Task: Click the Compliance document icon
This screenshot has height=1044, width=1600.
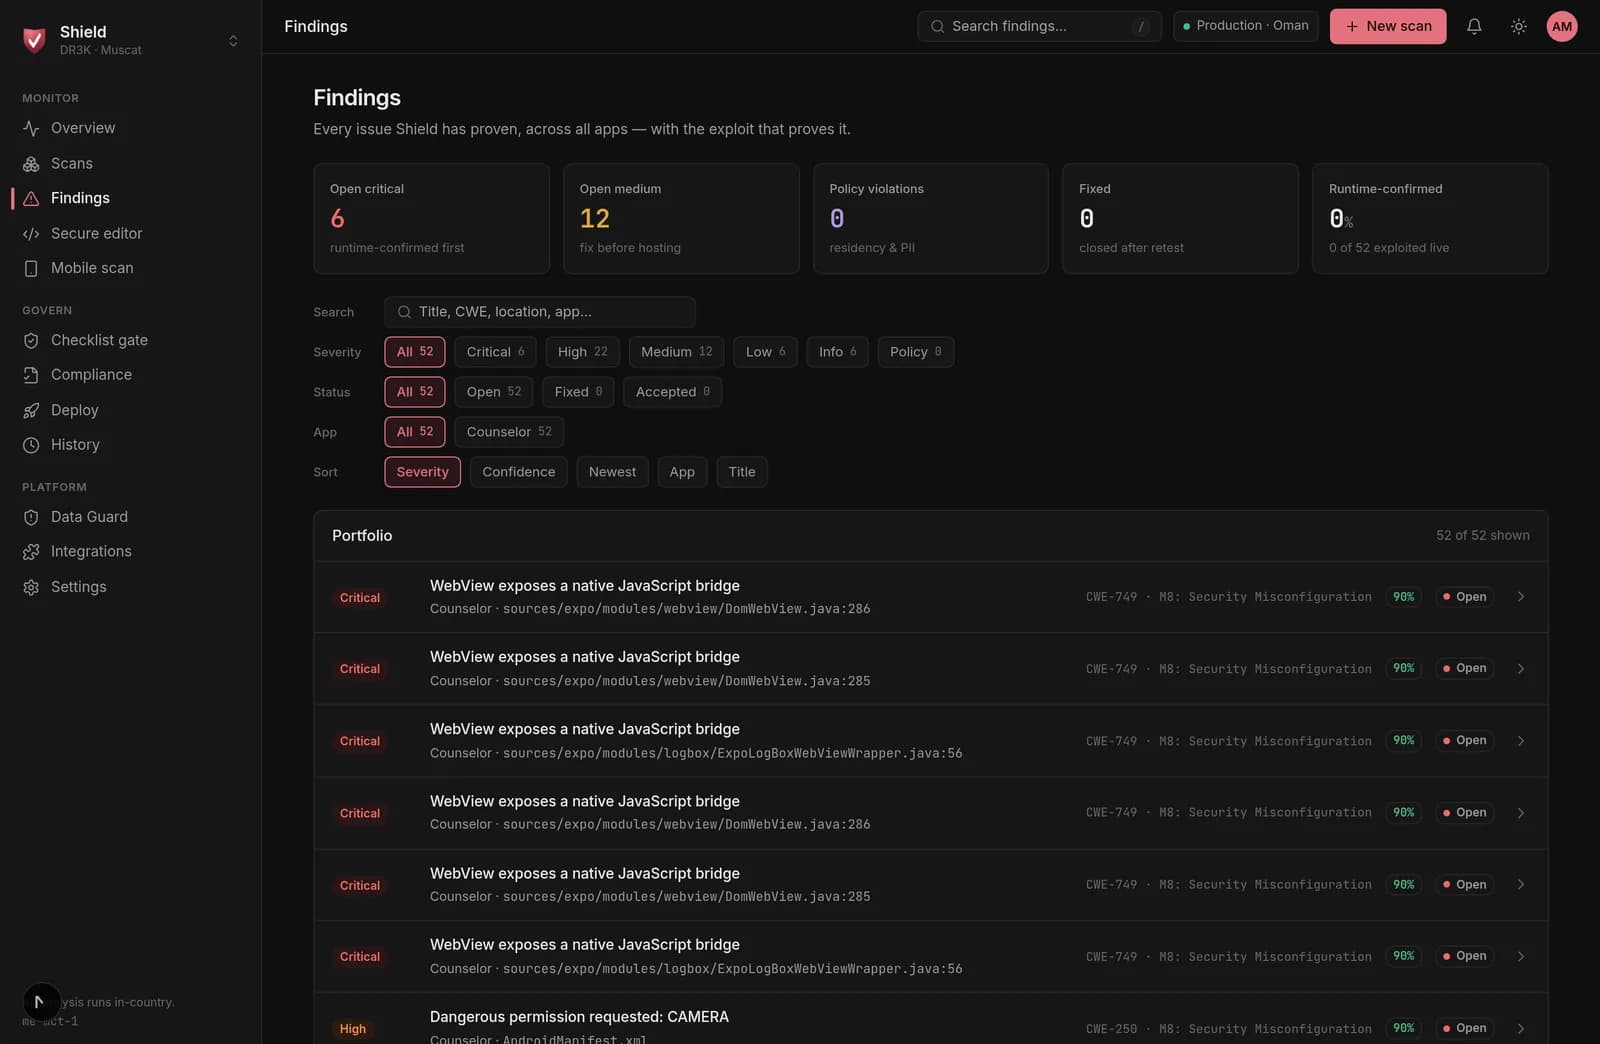Action: pos(31,375)
